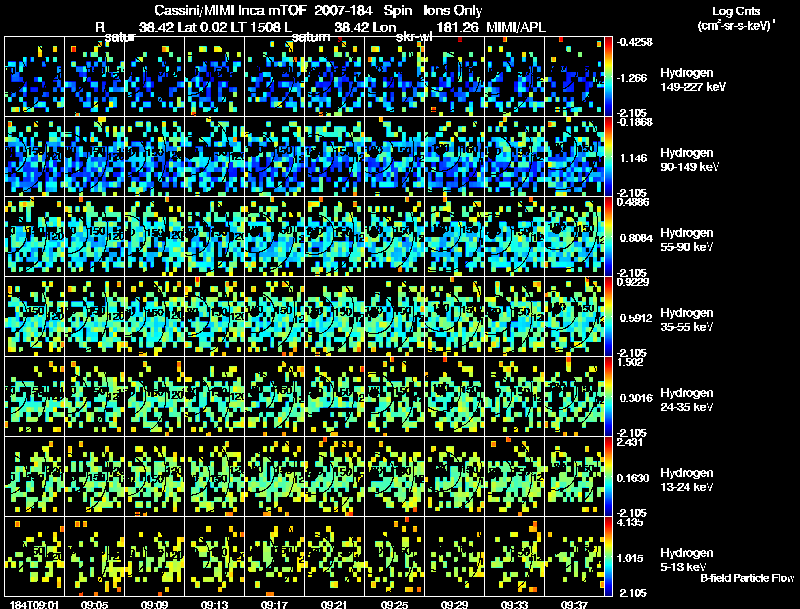The width and height of the screenshot is (800, 609).
Task: Click the 09:25 time axis label
Action: tap(394, 604)
